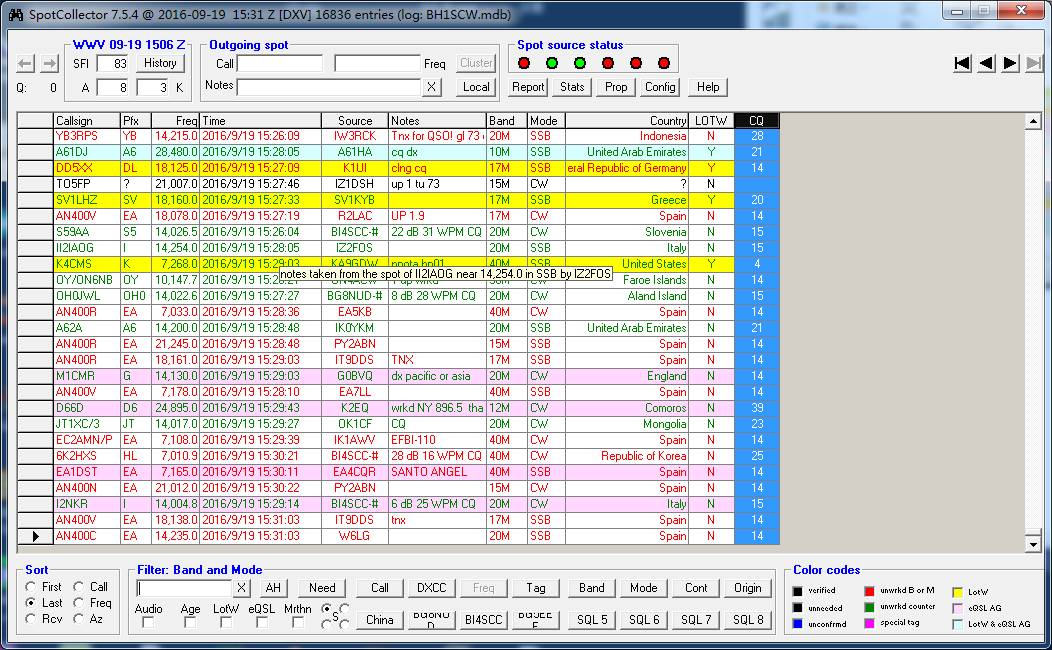1052x650 pixels.
Task: Click the previous entry arrow icon
Action: [986, 63]
